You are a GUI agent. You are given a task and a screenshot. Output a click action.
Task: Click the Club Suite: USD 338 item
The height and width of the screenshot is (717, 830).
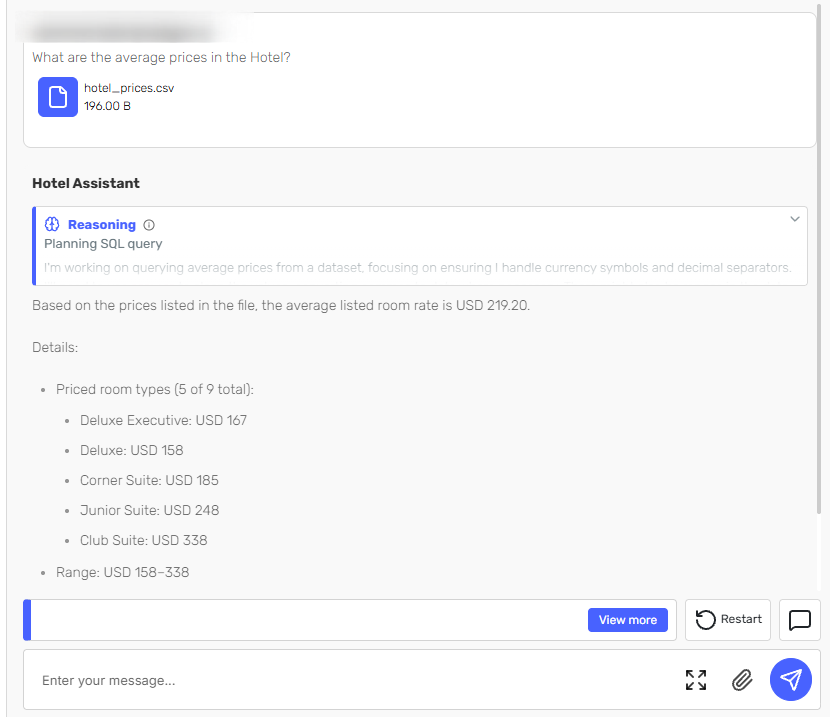click(143, 540)
